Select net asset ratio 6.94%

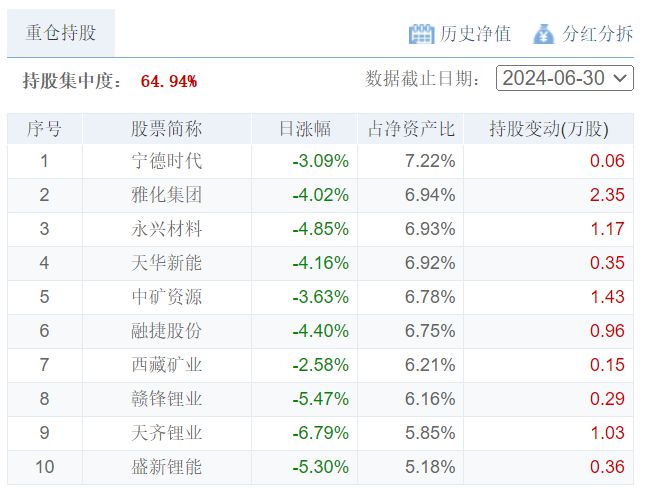(430, 195)
